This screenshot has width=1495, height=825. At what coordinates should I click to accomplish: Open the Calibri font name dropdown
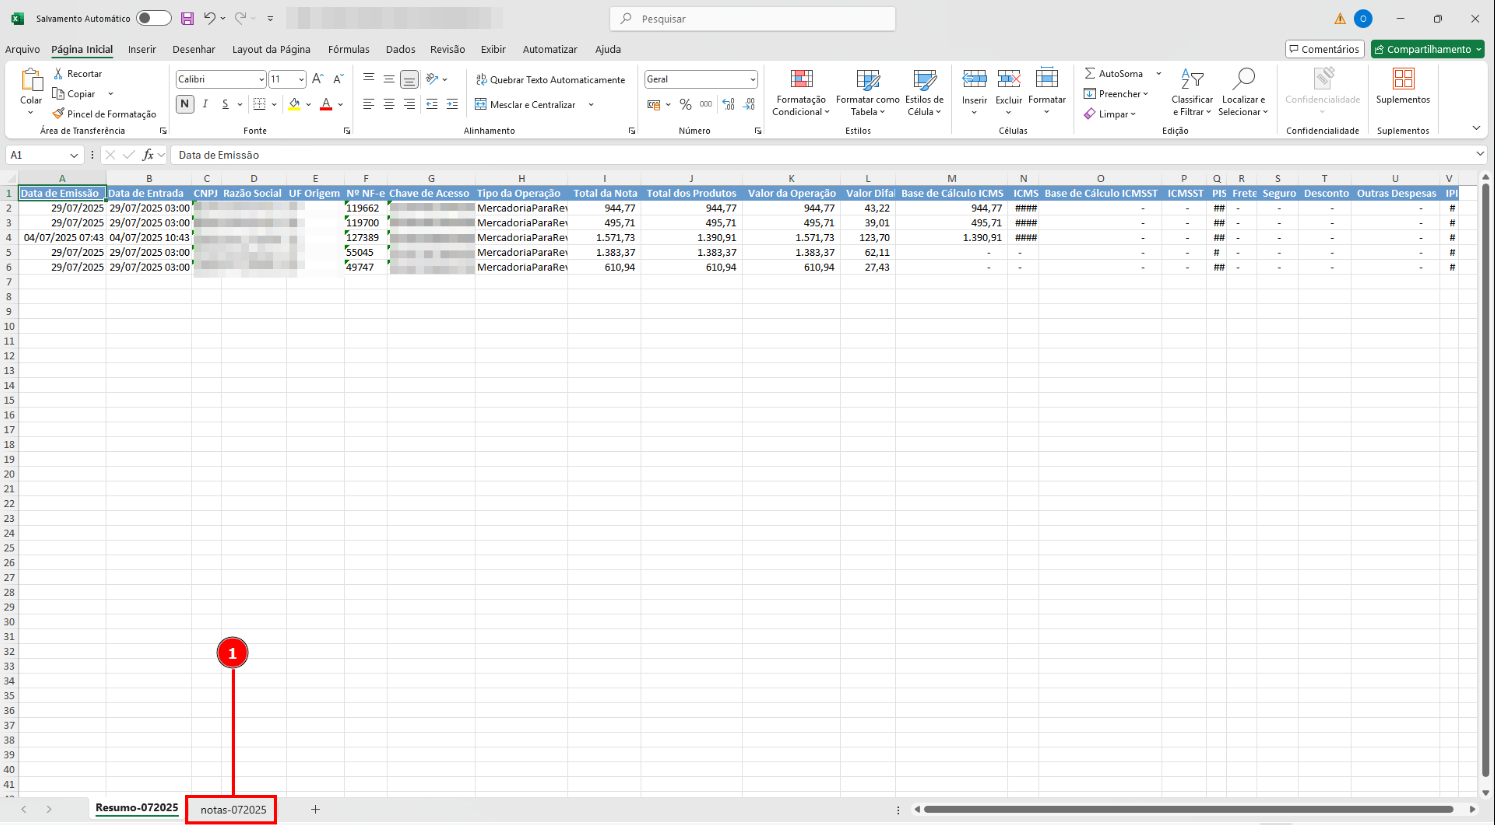click(x=261, y=80)
